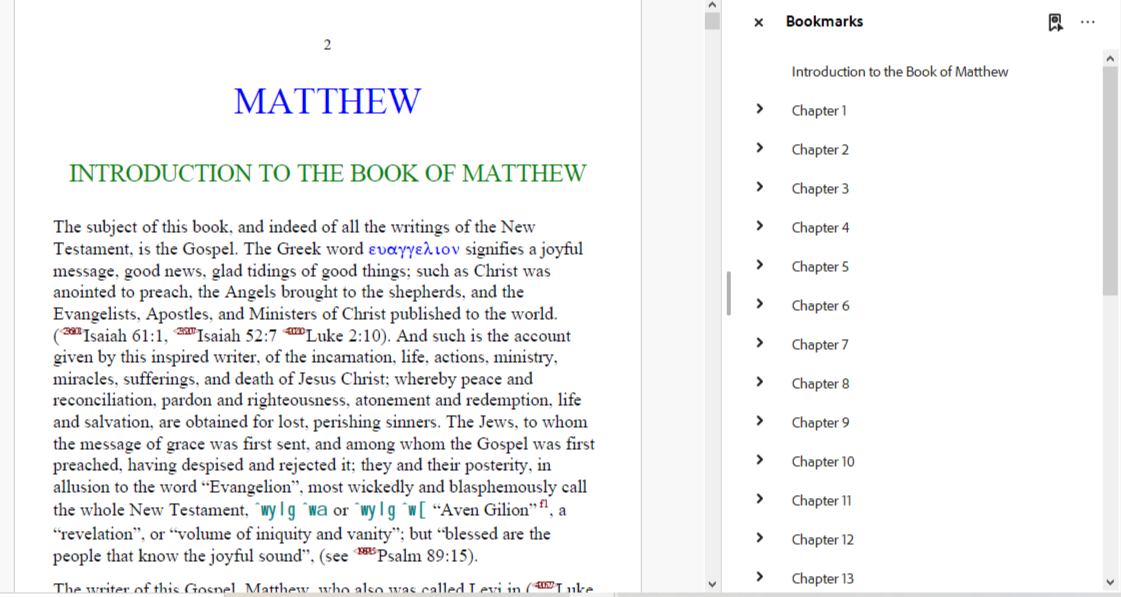Select the Chapter 7 bookmark

(x=820, y=345)
